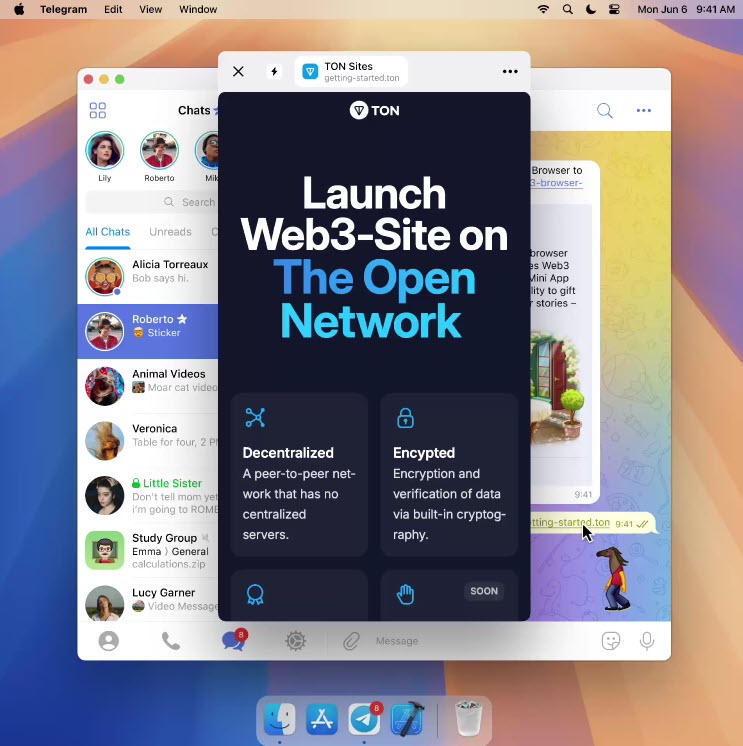Open the Little Sister secret chat
743x746 pixels.
pyautogui.click(x=148, y=495)
